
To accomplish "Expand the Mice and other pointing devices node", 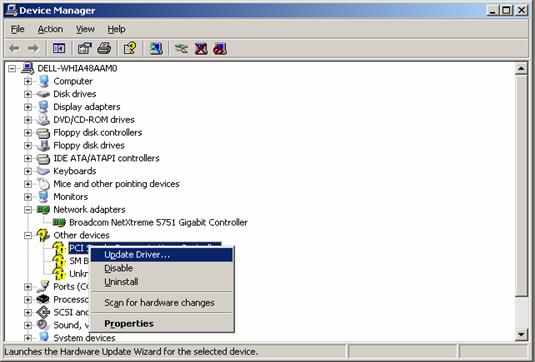I will pos(28,184).
